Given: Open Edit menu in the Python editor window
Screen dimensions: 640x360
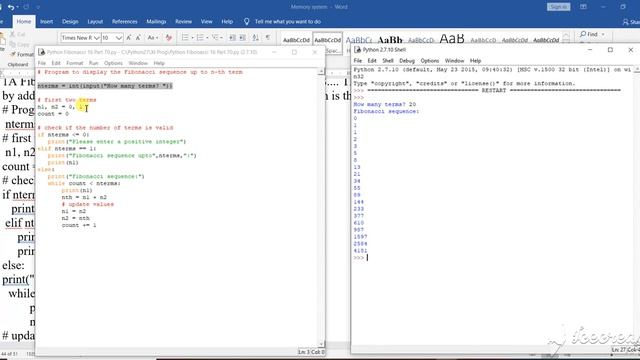Looking at the screenshot, I should 56,63.
